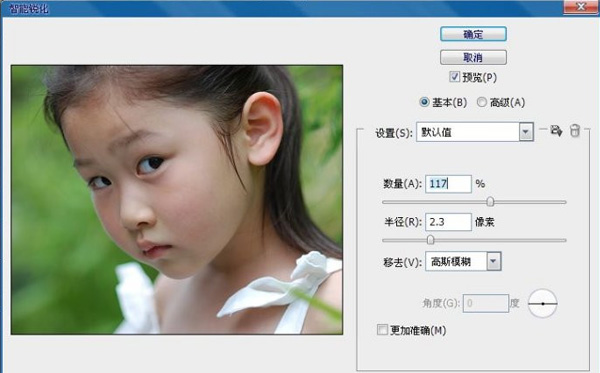The image size is (600, 373).
Task: Click the trash icon to delete settings
Action: pyautogui.click(x=575, y=130)
